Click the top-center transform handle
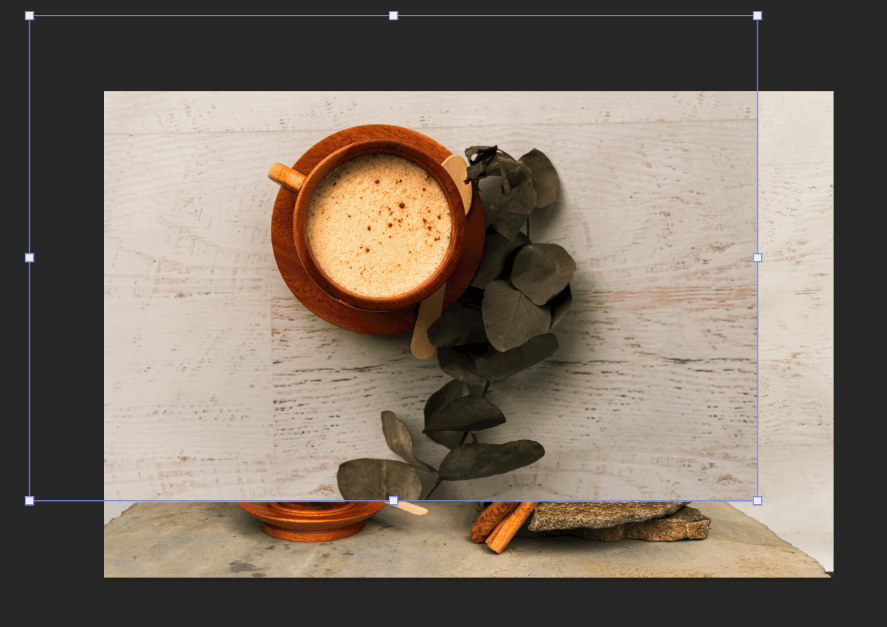 [393, 16]
